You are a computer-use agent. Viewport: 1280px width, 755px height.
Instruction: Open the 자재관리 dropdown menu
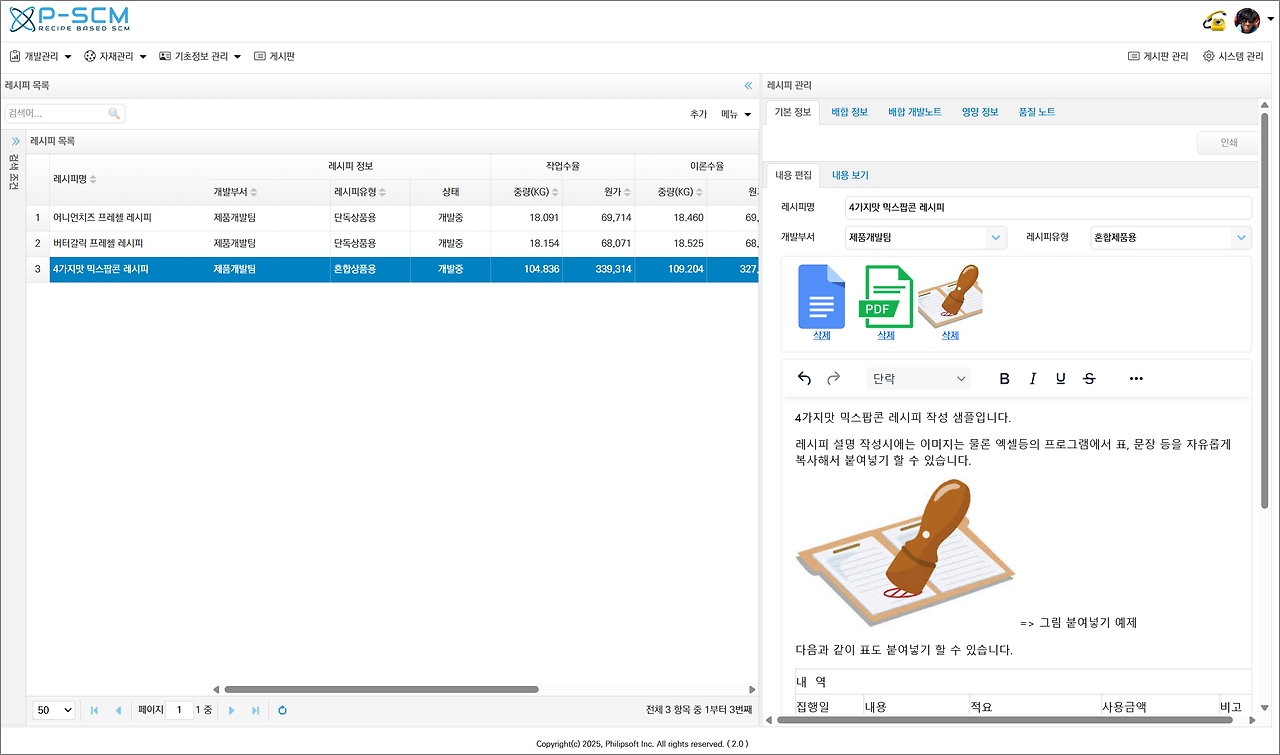pyautogui.click(x=115, y=57)
